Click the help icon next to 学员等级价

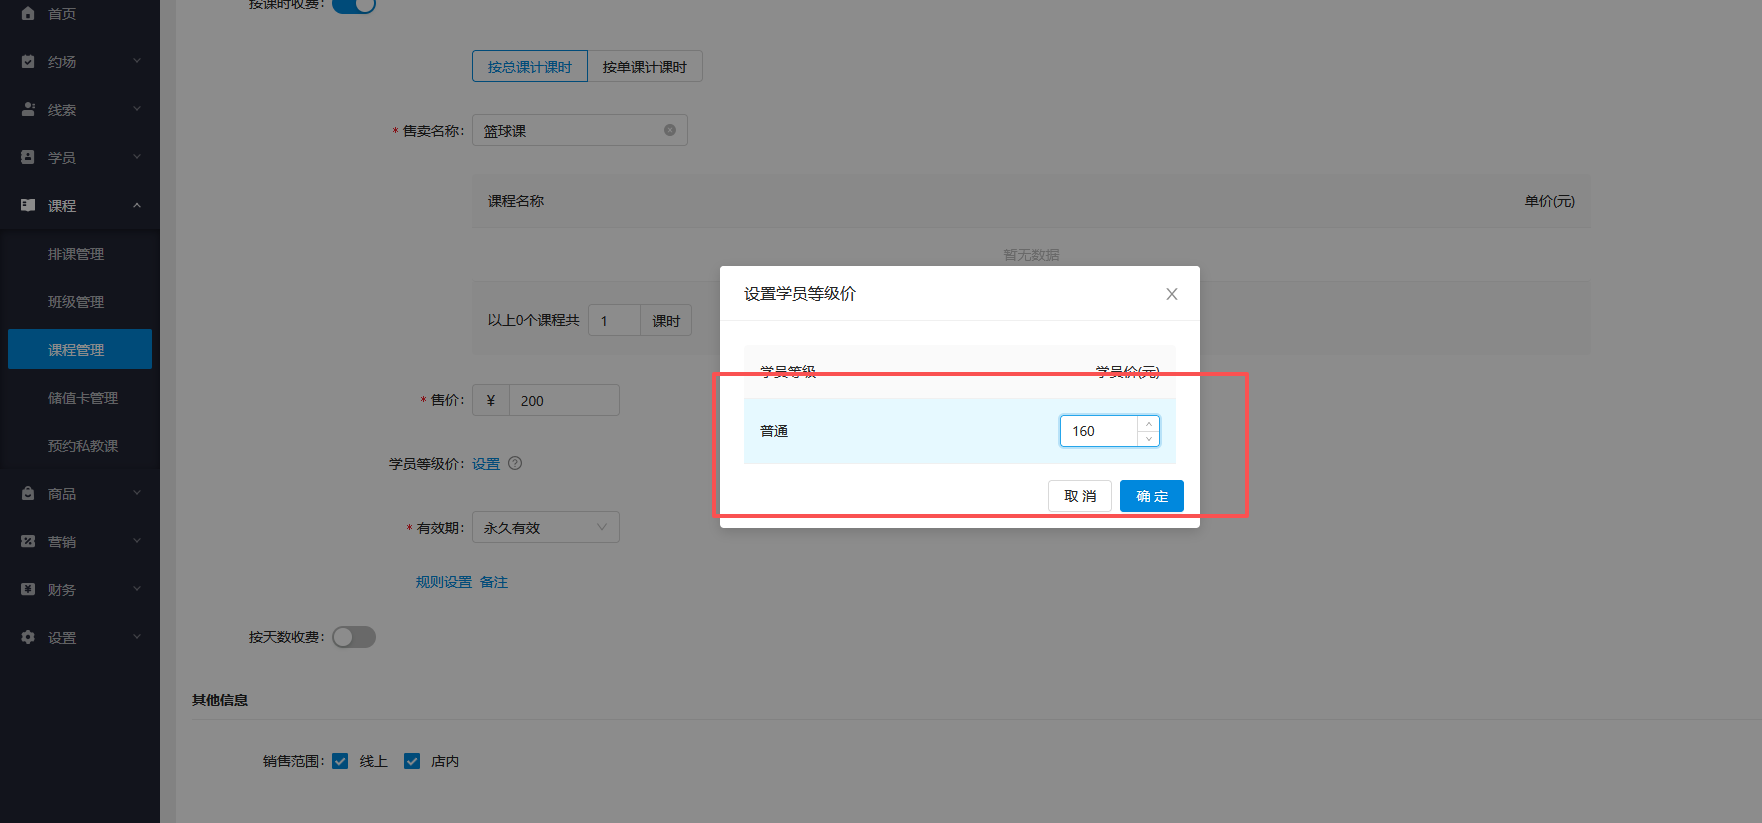[x=515, y=463]
